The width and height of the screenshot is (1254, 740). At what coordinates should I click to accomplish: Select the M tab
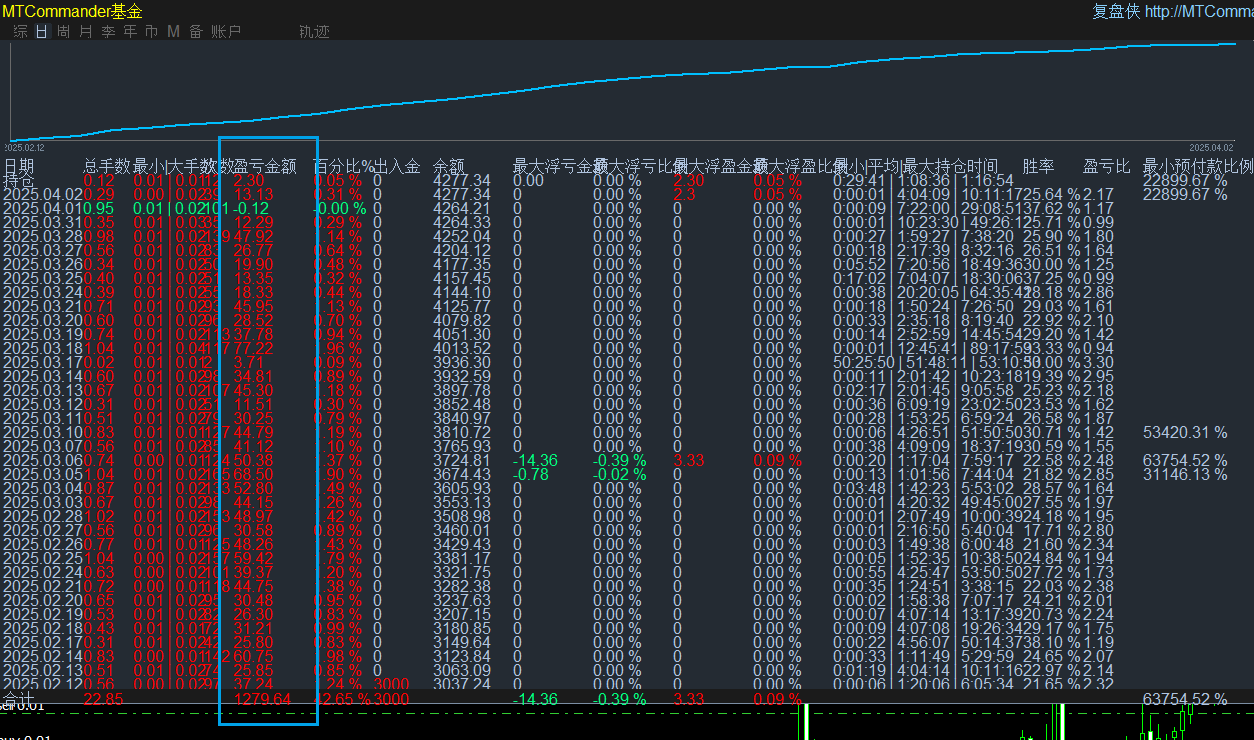pyautogui.click(x=173, y=31)
